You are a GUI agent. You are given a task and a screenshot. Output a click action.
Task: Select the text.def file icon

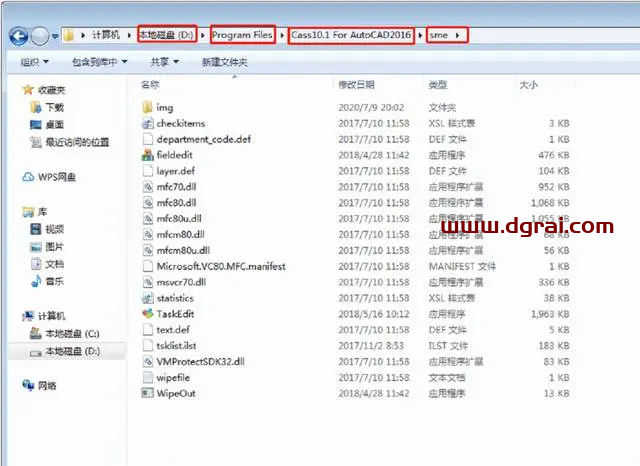point(147,330)
